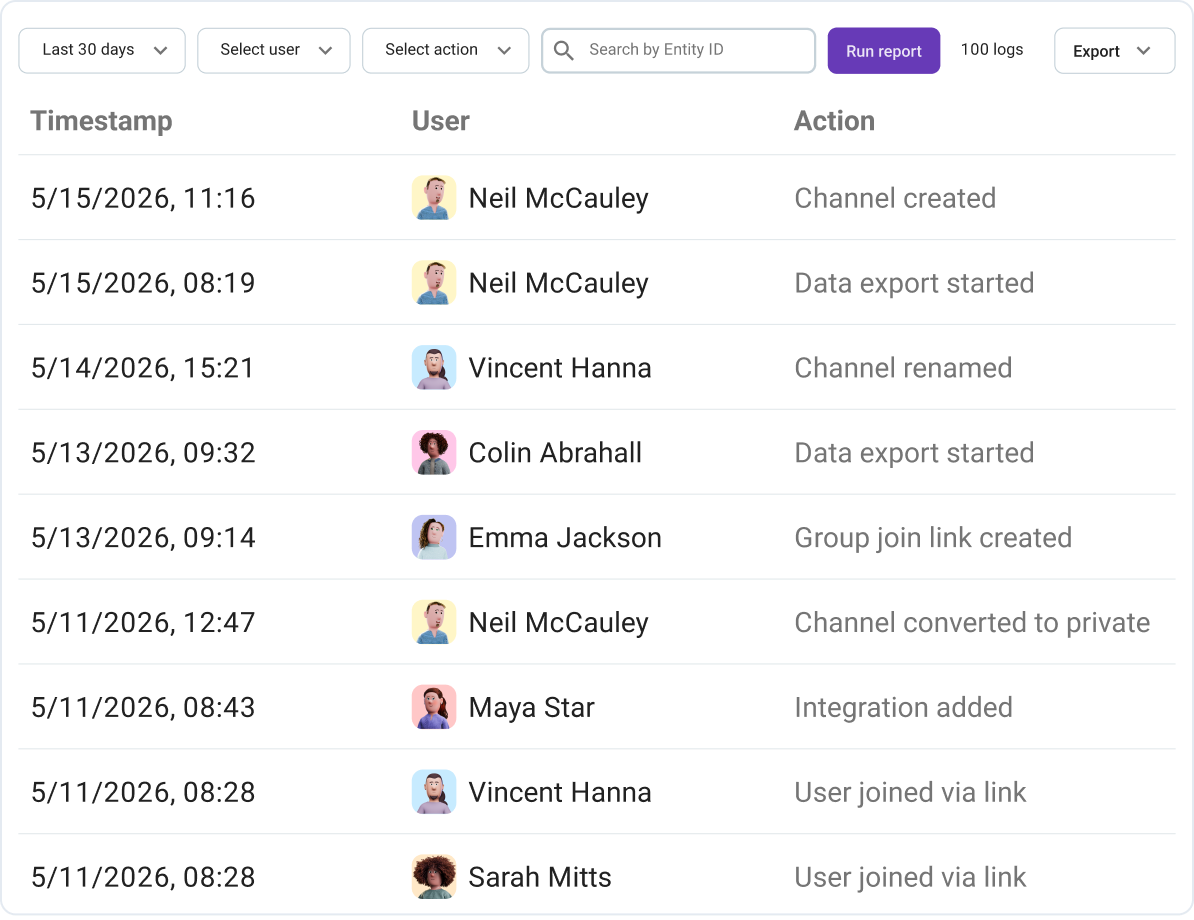Open Maya Star's avatar picture
The image size is (1194, 920).
click(434, 708)
